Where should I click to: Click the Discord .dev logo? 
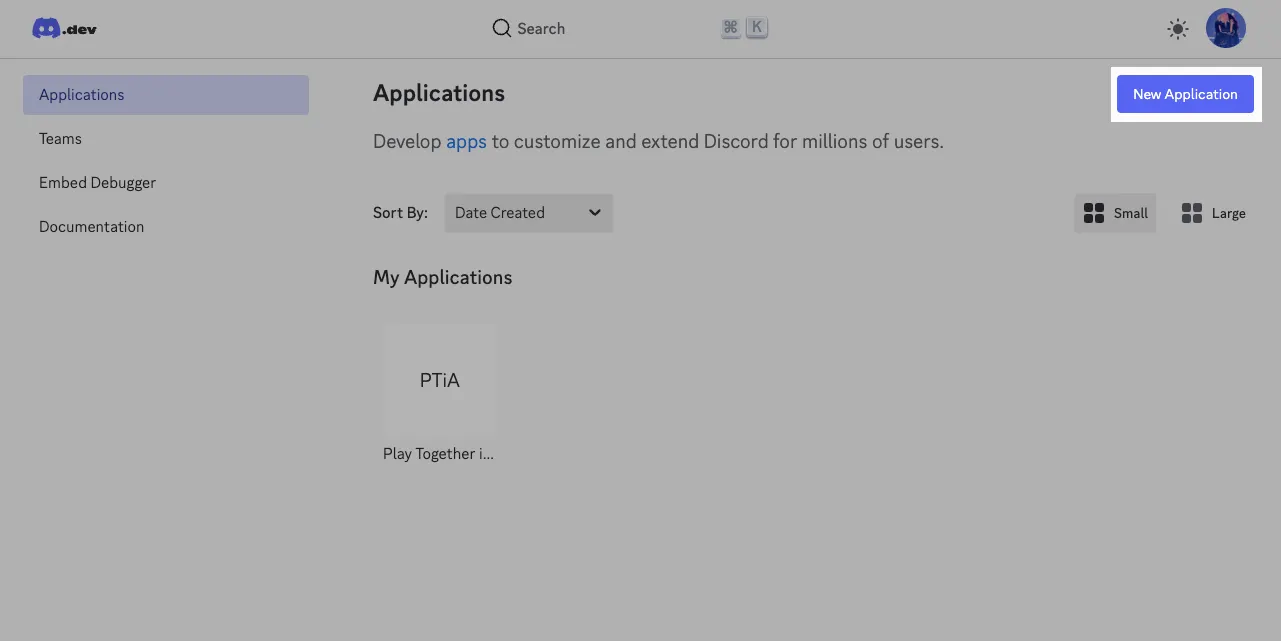coord(64,29)
